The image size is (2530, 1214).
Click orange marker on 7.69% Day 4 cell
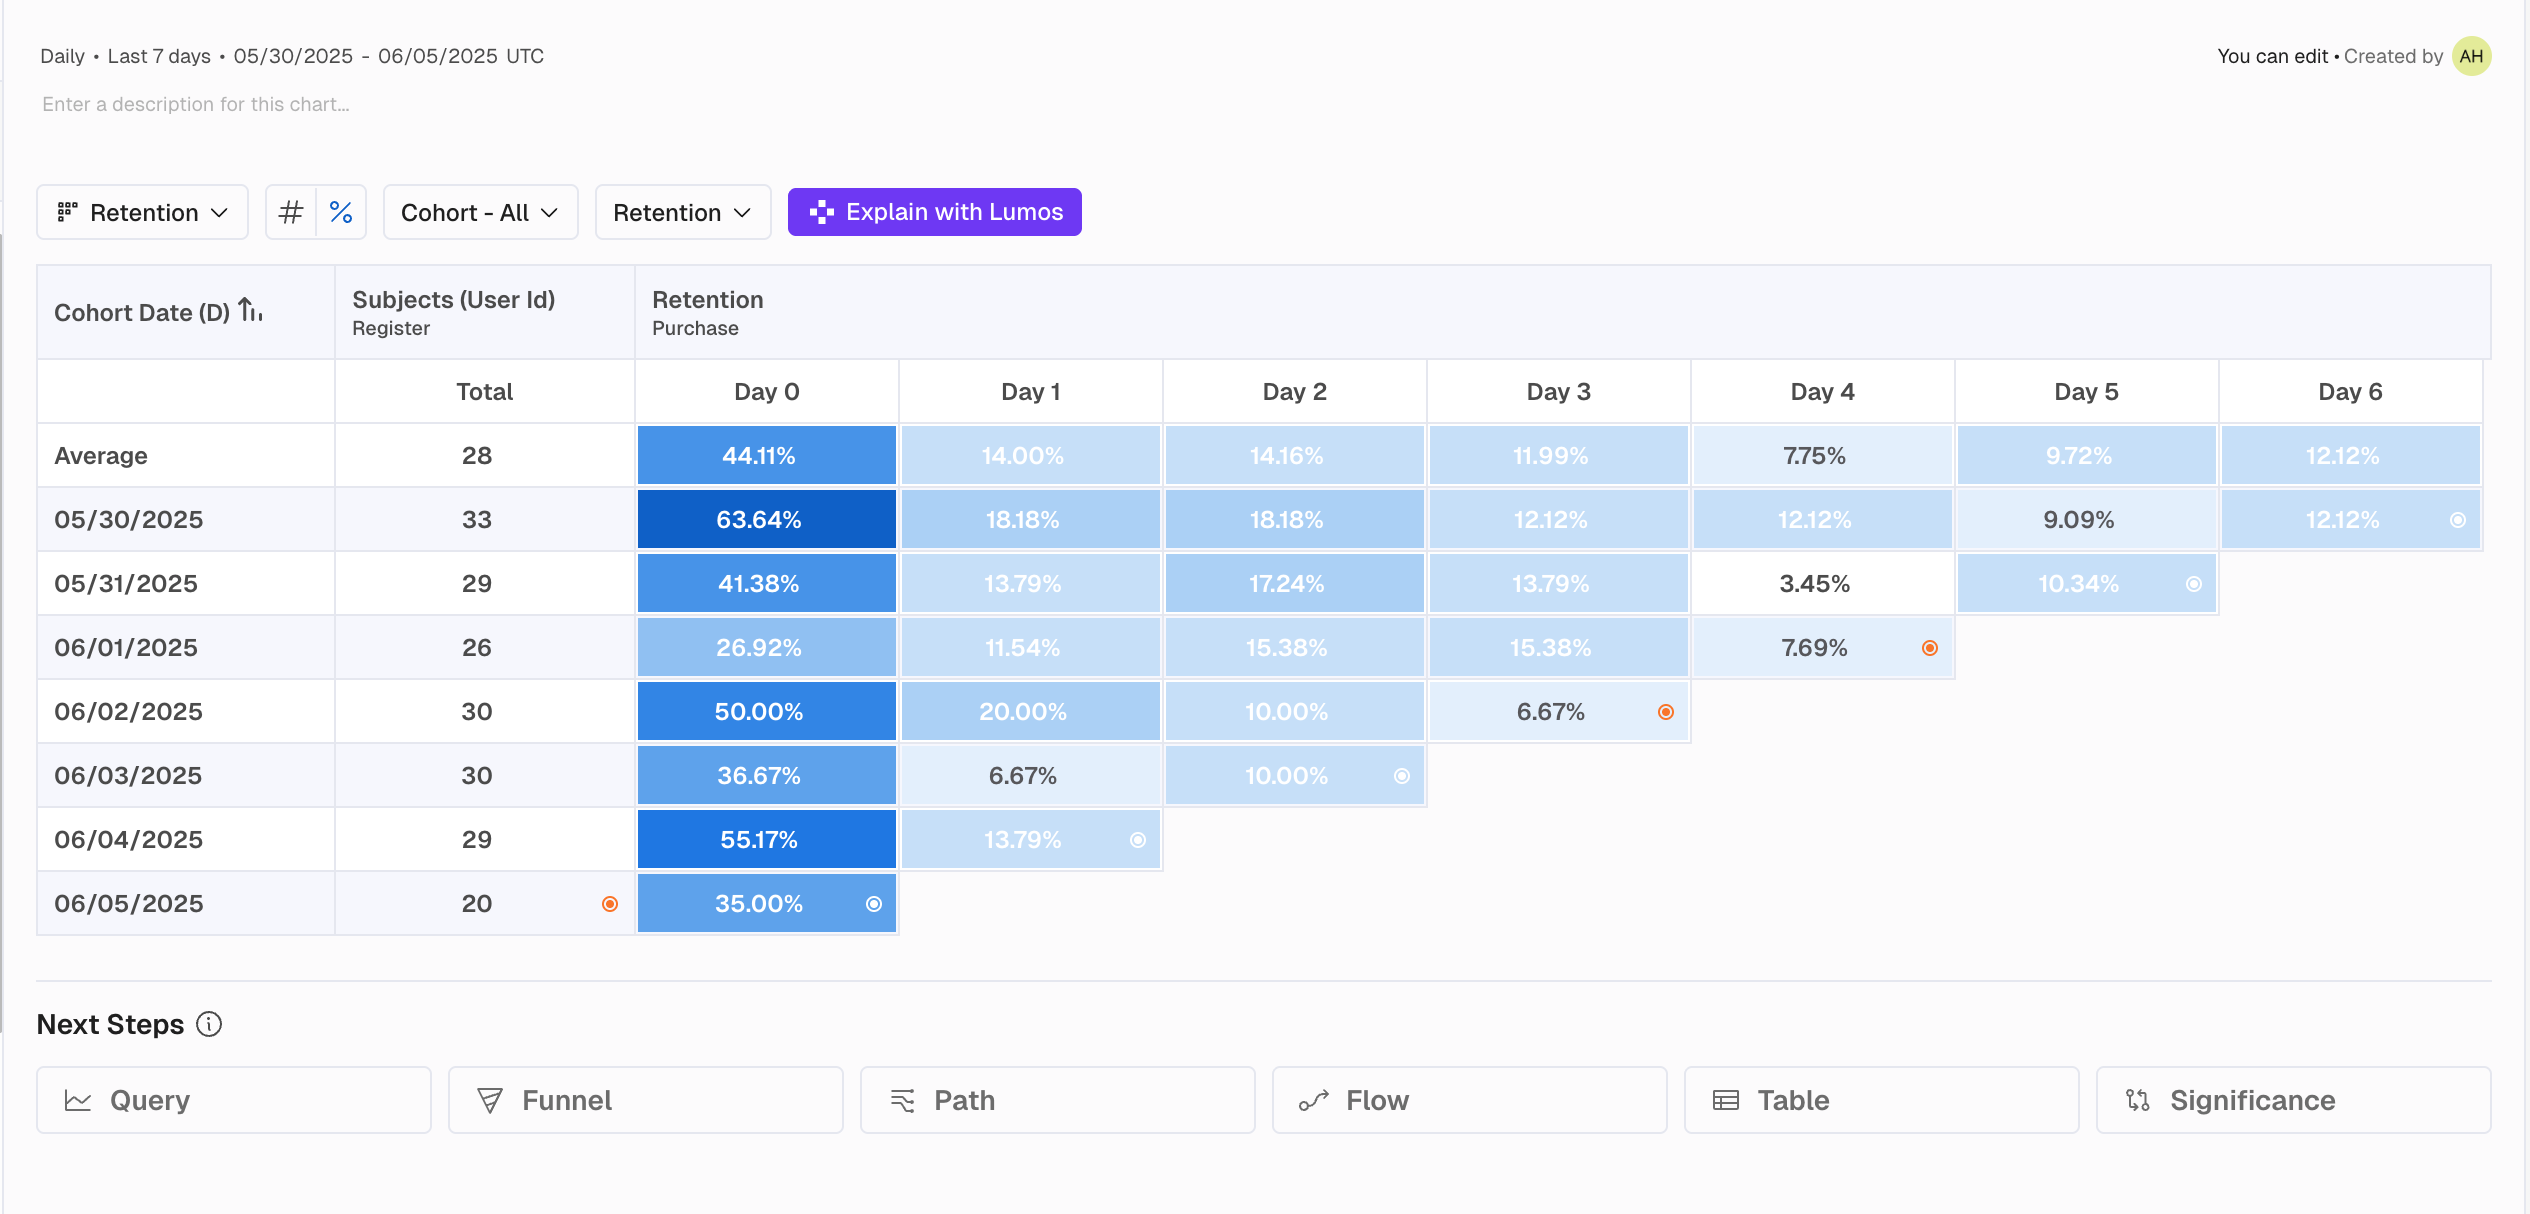click(x=1930, y=648)
